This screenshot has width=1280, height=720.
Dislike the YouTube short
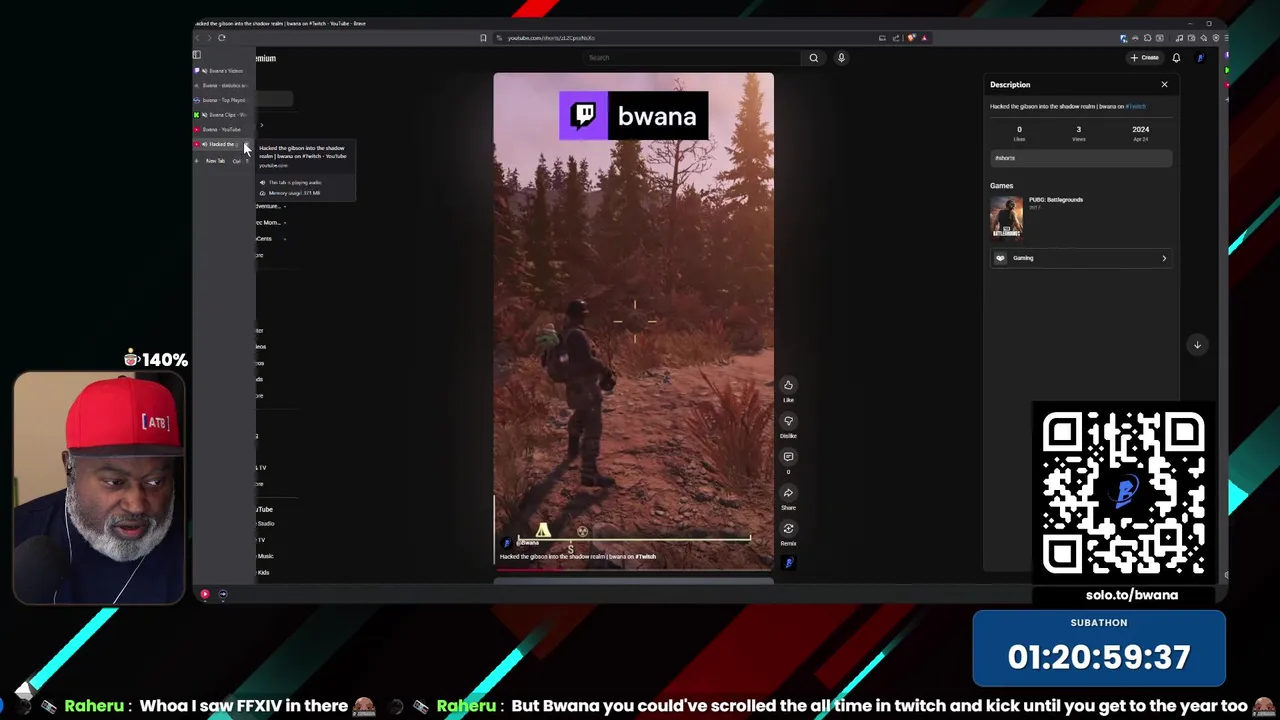tap(788, 421)
